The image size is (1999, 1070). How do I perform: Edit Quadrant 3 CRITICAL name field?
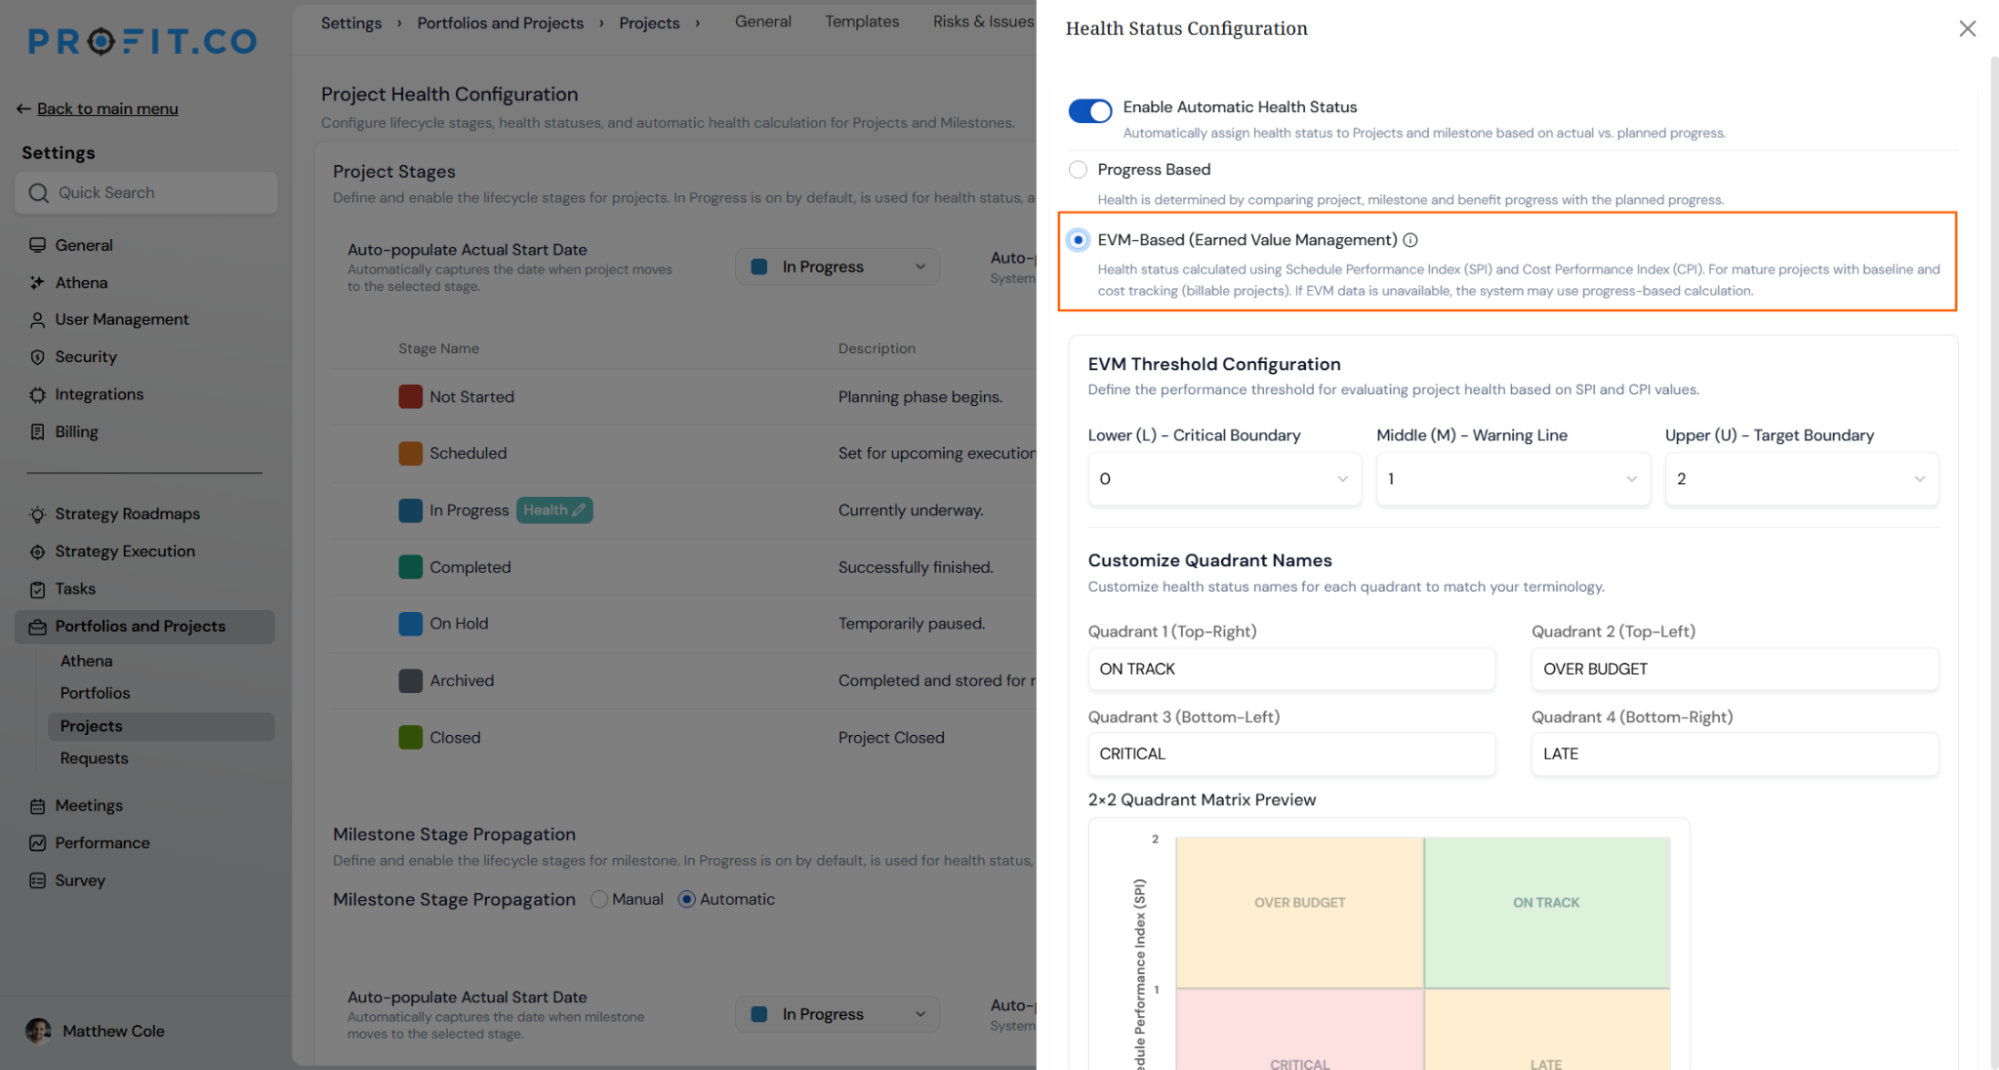tap(1291, 754)
